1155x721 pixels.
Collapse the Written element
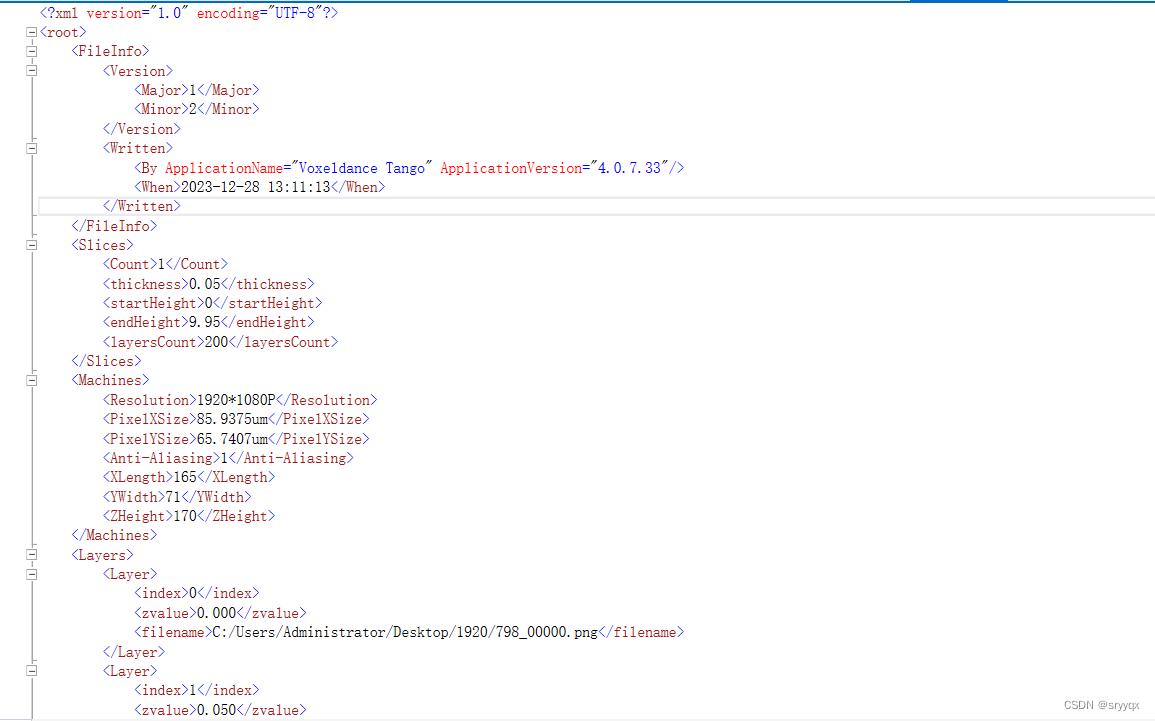(x=31, y=147)
